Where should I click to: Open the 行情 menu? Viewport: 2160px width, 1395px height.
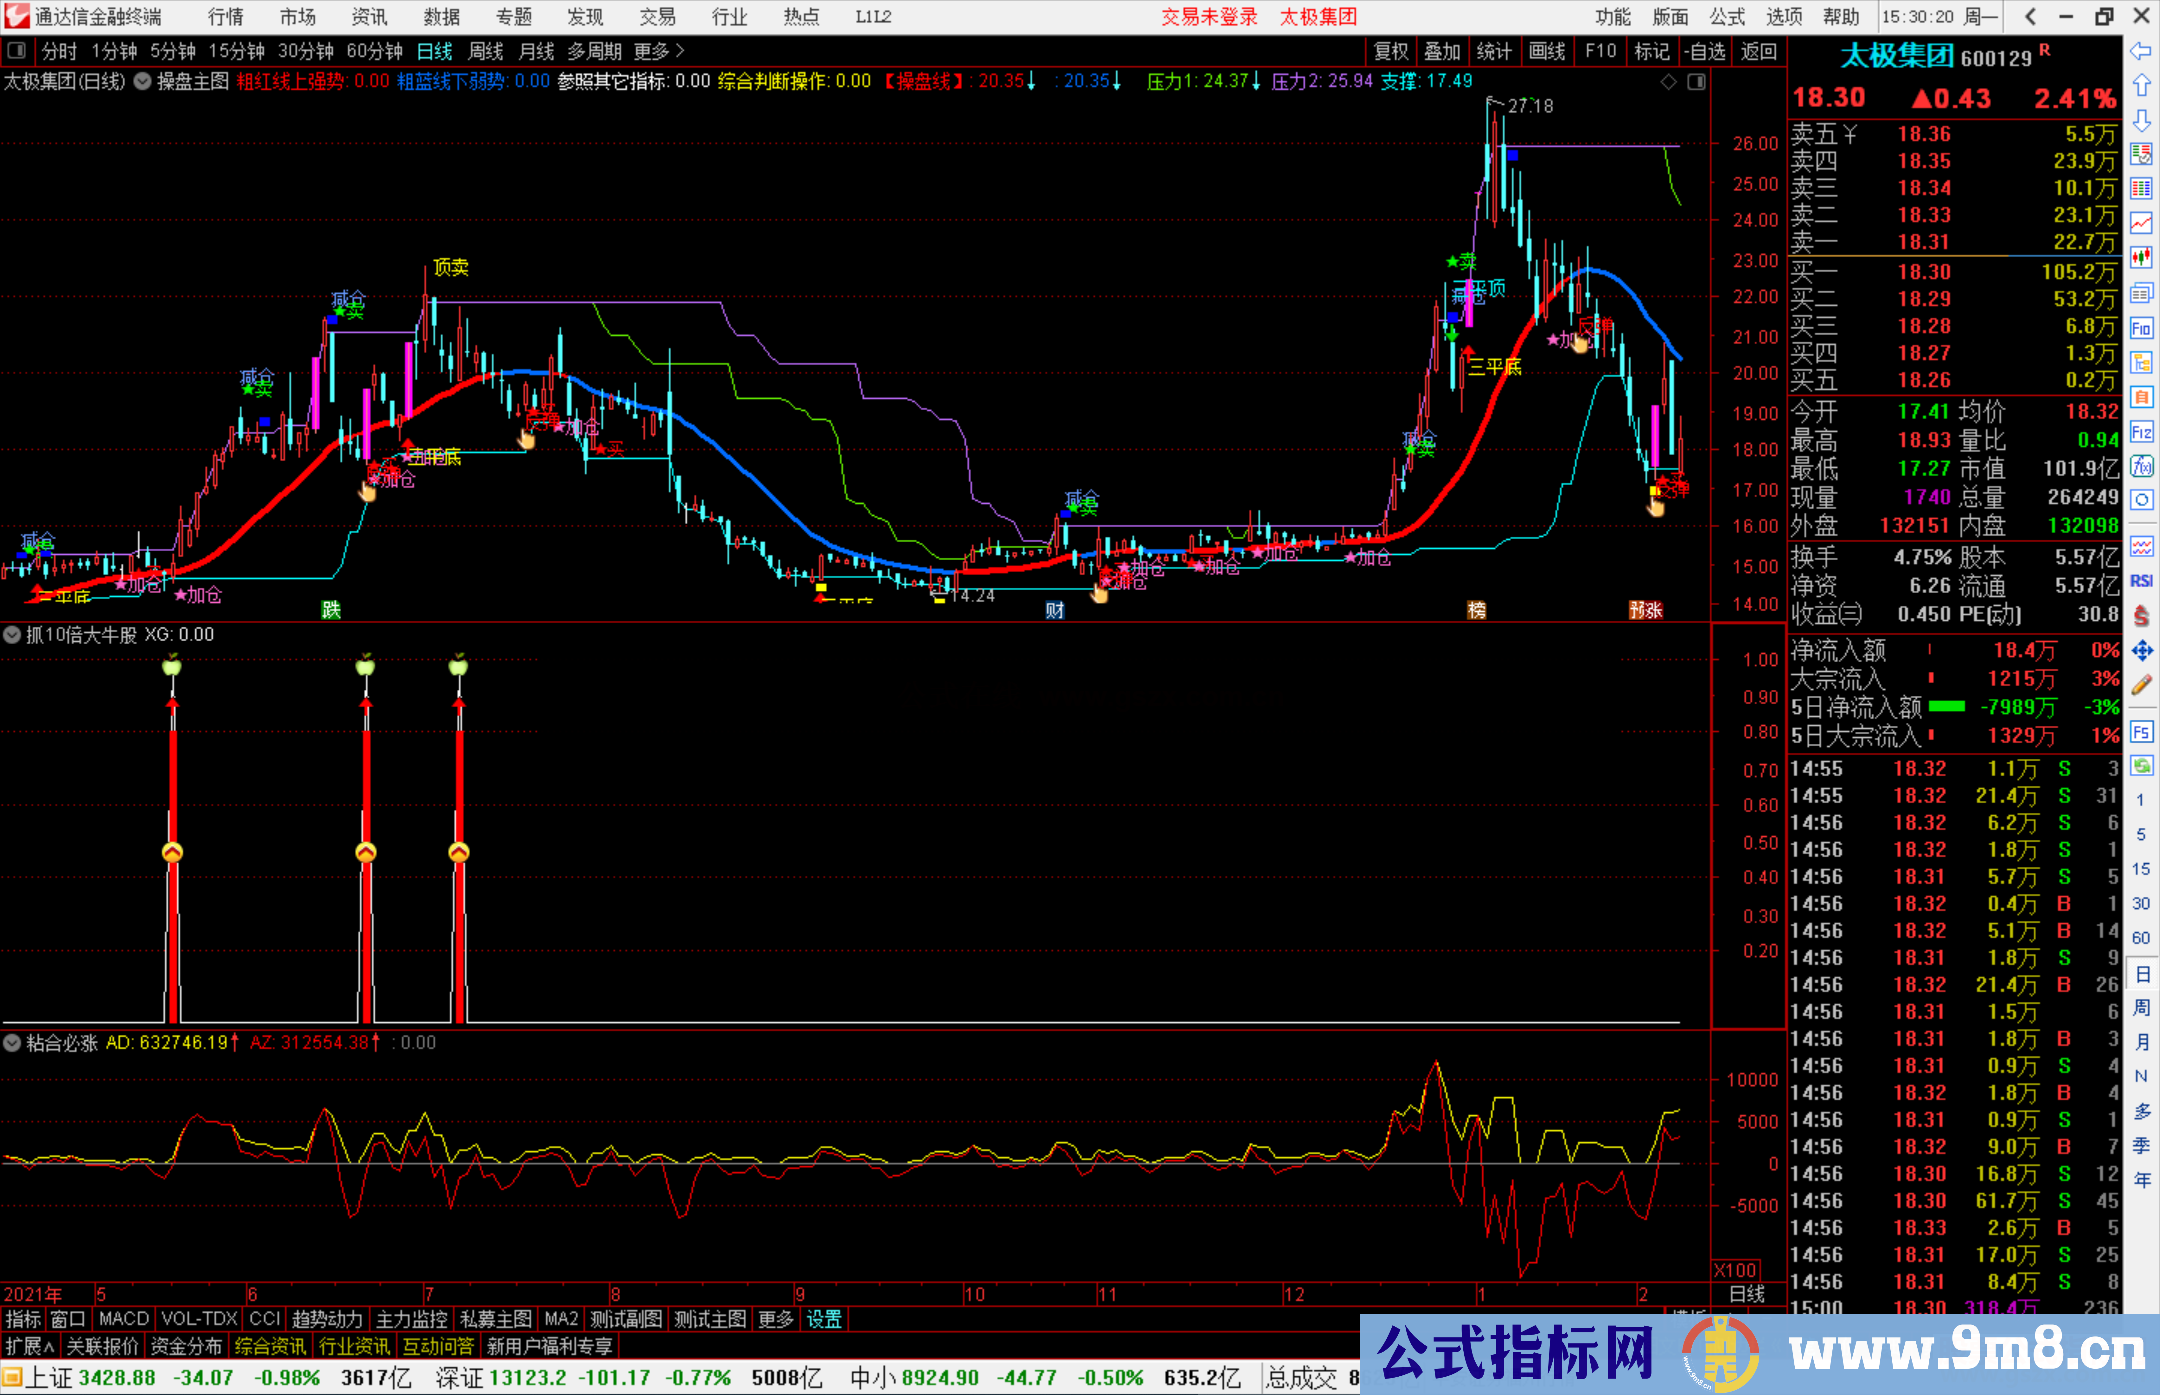(x=225, y=17)
